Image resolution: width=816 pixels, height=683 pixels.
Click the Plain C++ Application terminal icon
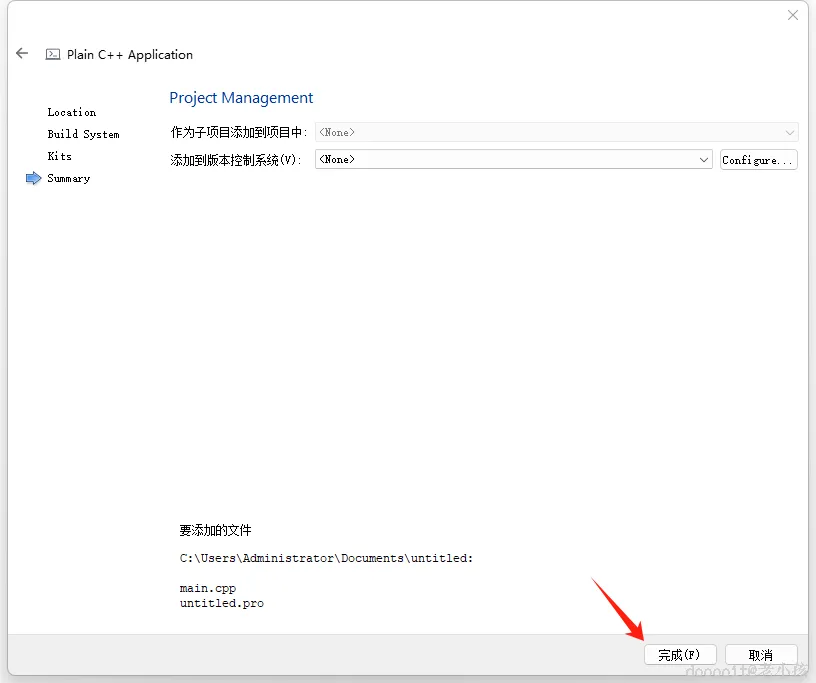point(53,54)
